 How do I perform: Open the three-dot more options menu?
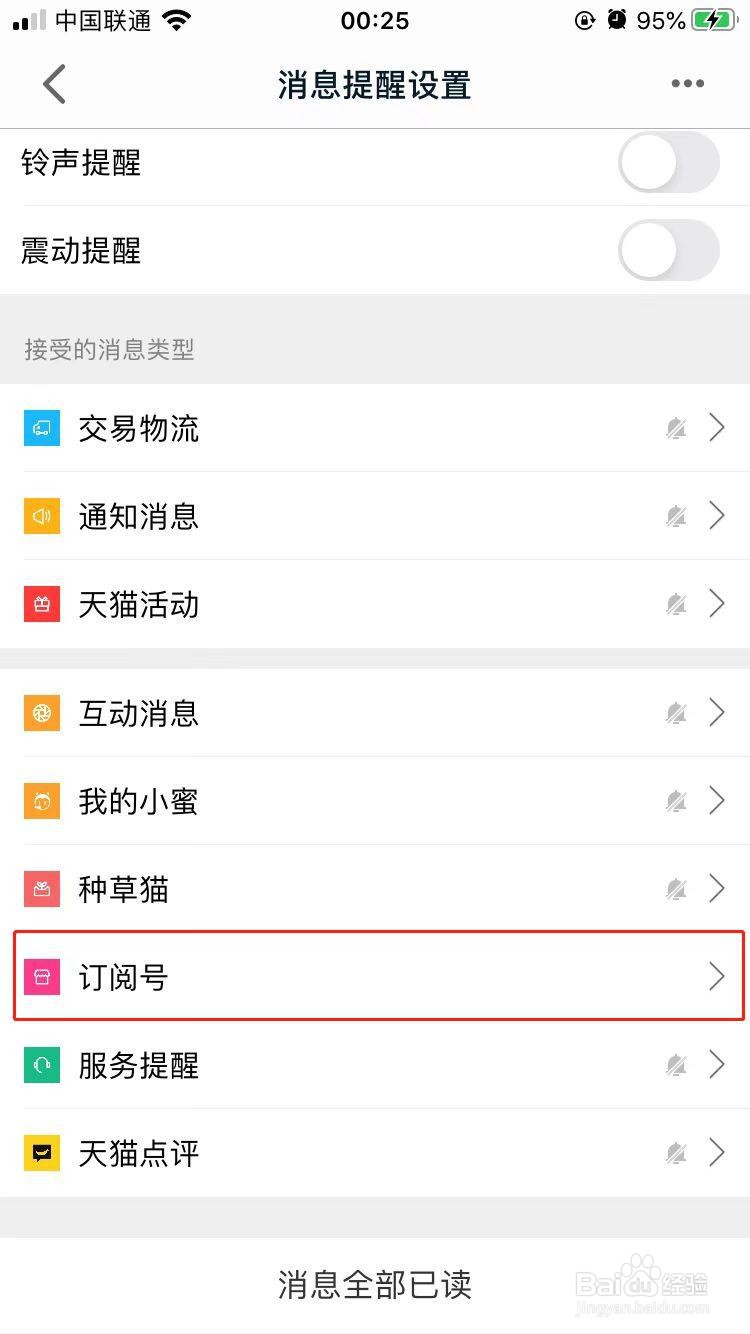pyautogui.click(x=687, y=84)
